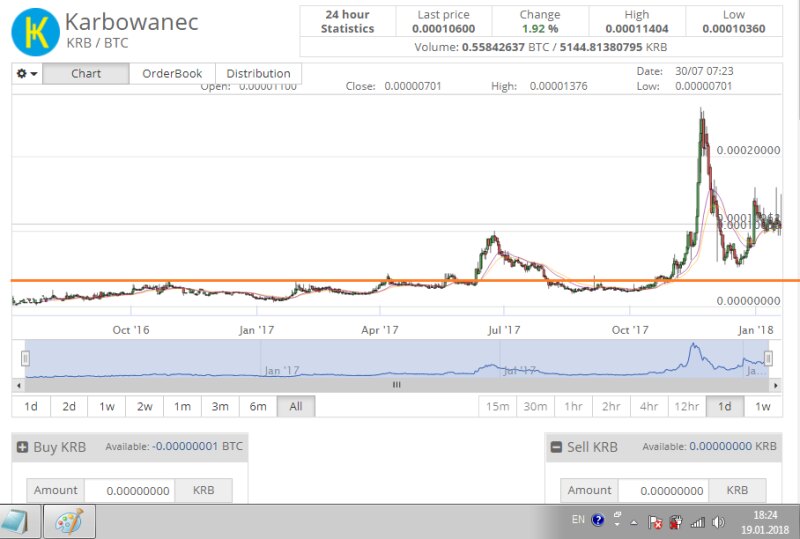Open the Distribution tab
Screen dimensions: 800x539
[x=258, y=74]
